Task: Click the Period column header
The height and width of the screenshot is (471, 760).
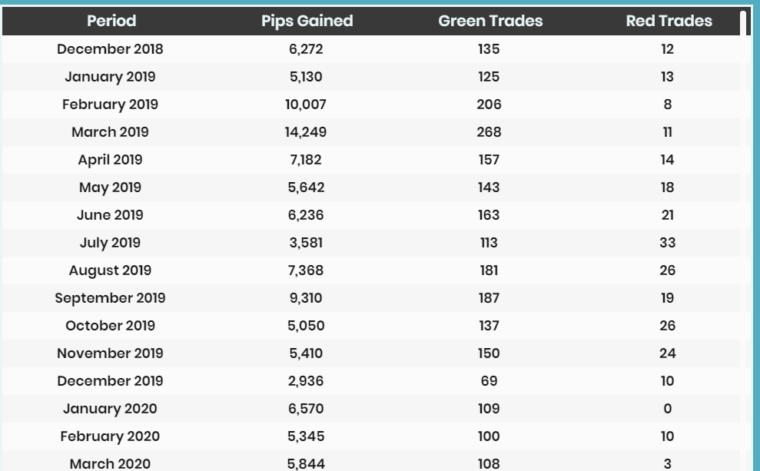Action: [x=111, y=21]
